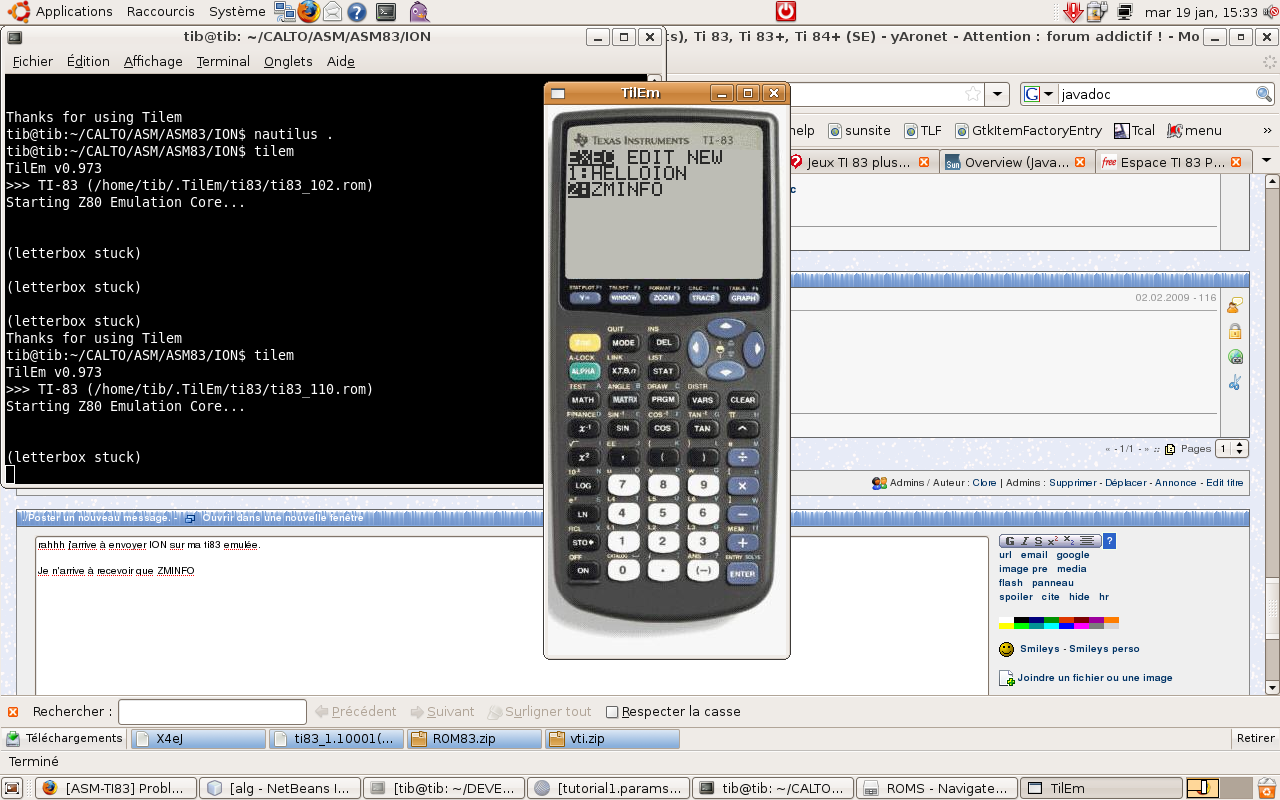Click the ON key on the calculator

(583, 570)
